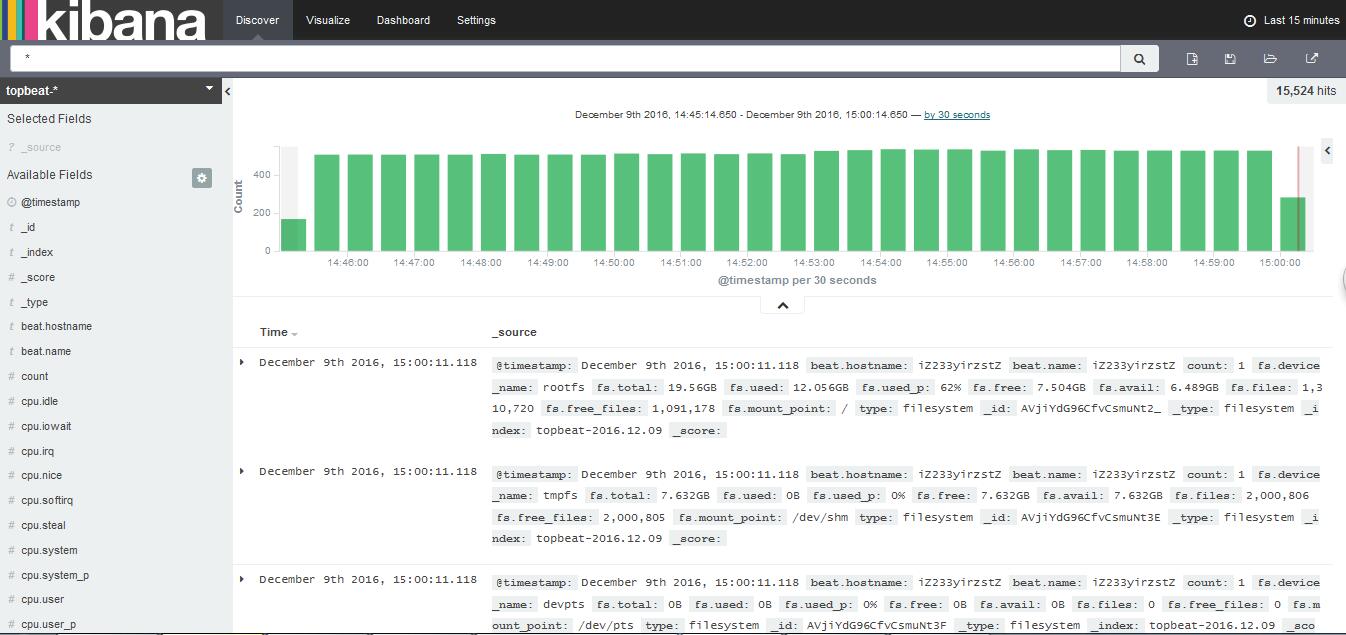Select the _id field

coord(28,227)
